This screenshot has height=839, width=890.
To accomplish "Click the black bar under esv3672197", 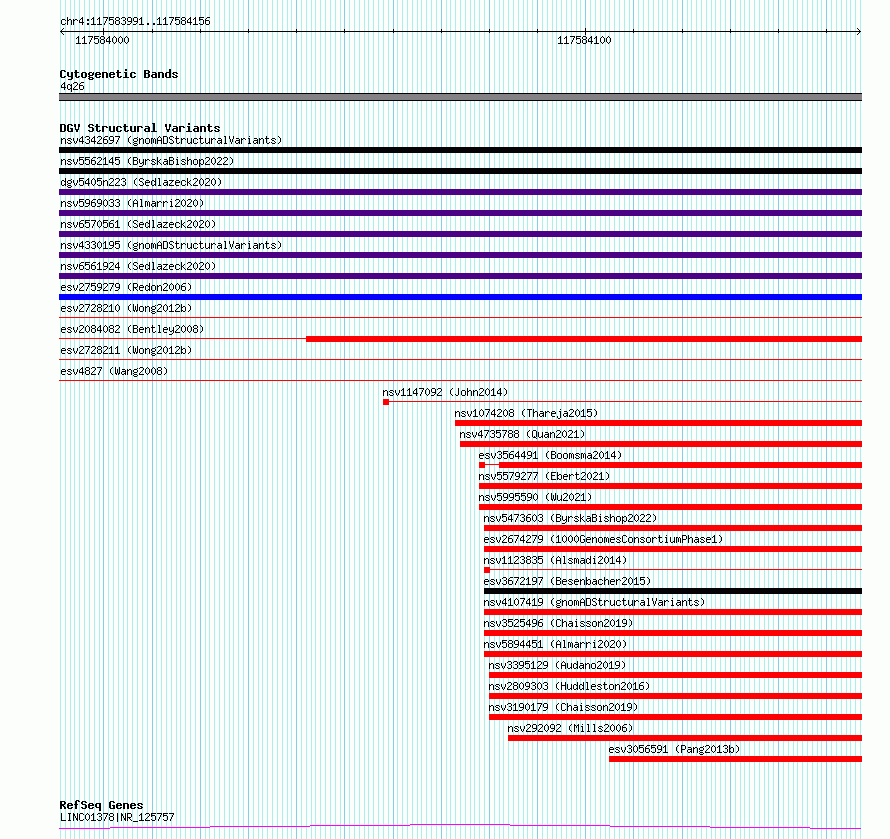I will click(673, 591).
